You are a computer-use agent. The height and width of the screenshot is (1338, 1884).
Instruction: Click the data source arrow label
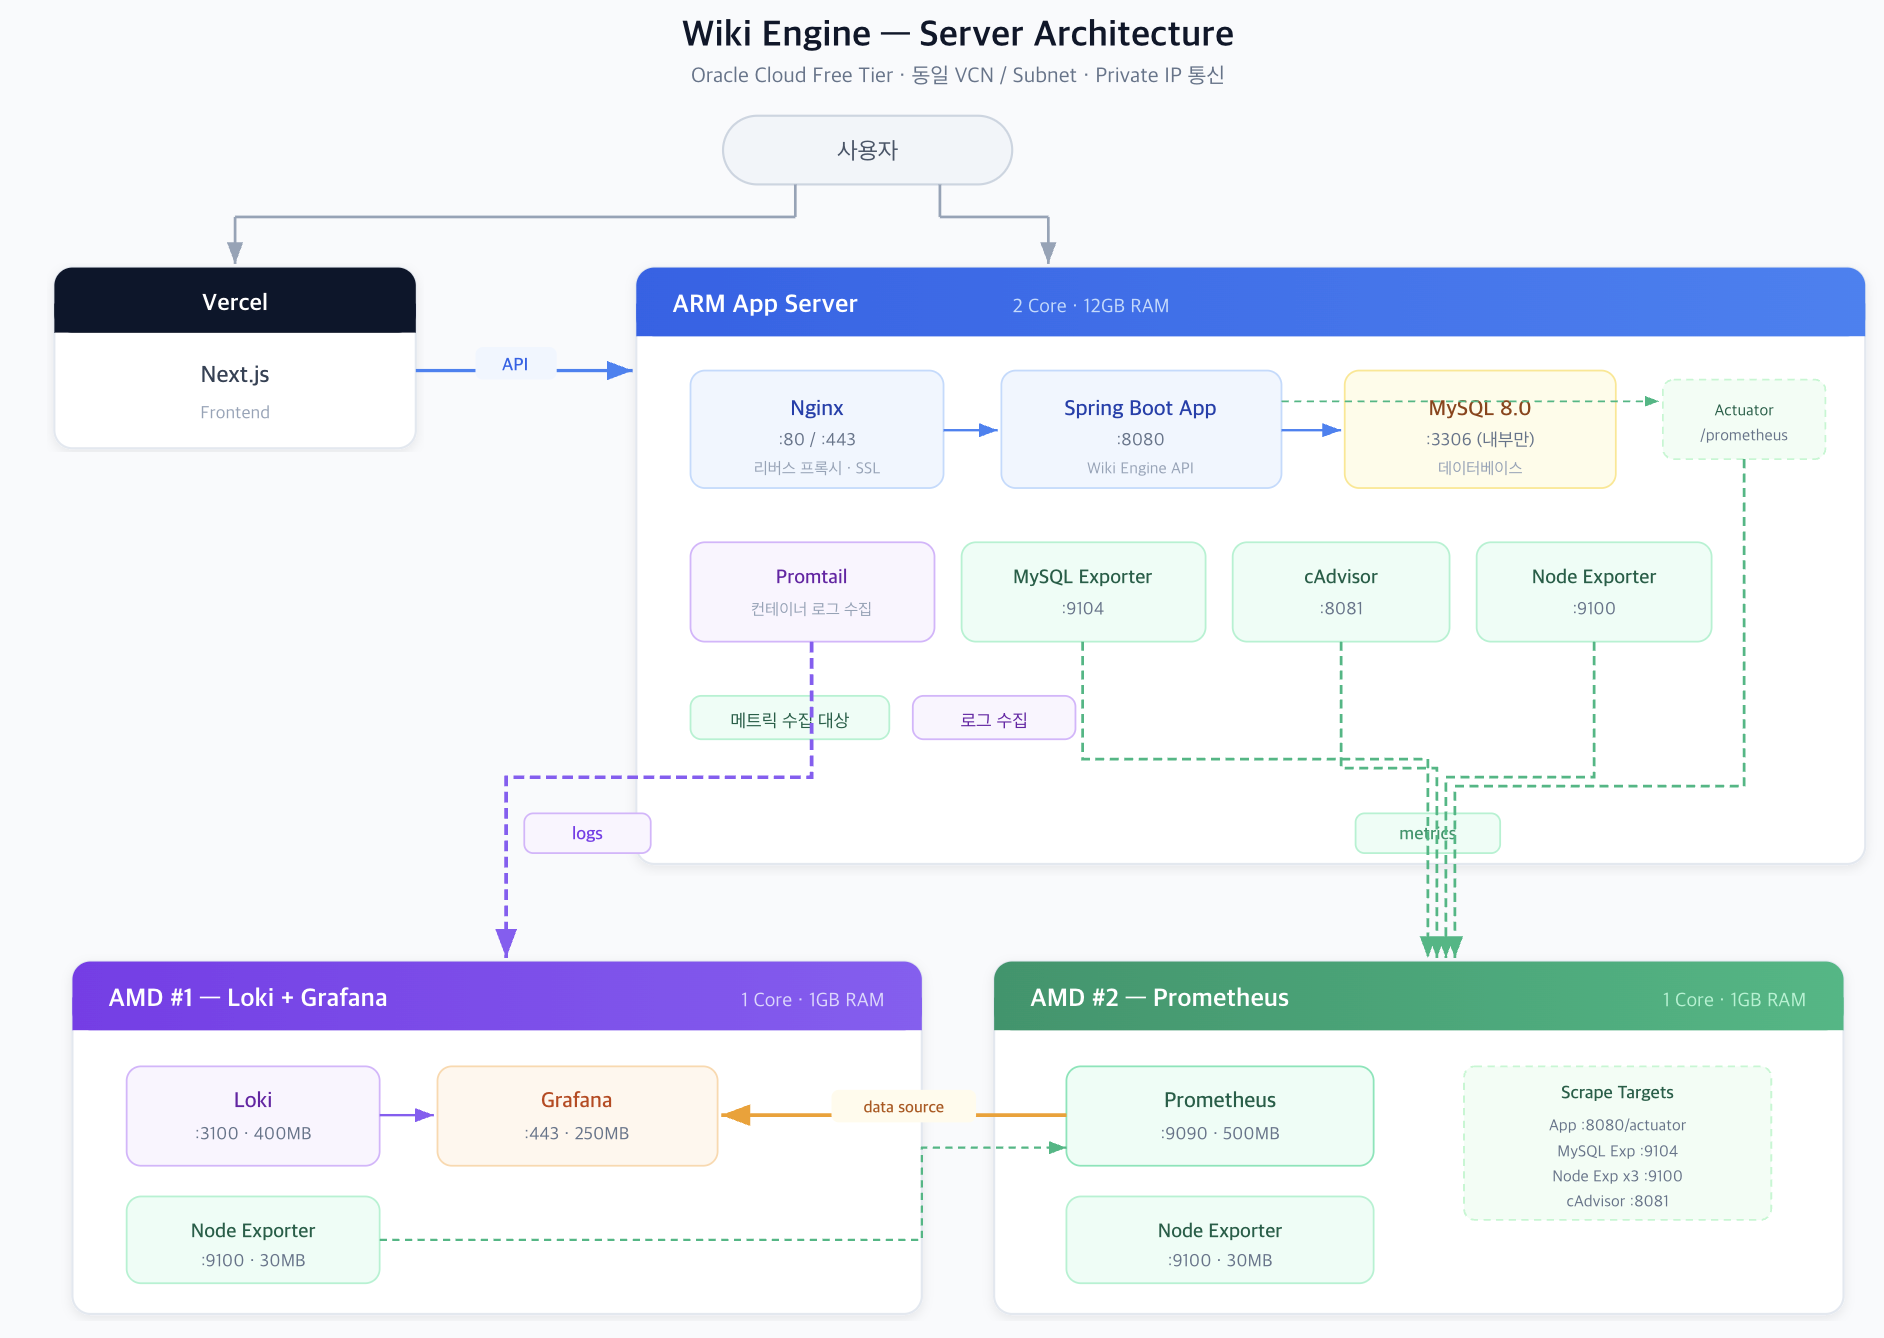tap(903, 1106)
